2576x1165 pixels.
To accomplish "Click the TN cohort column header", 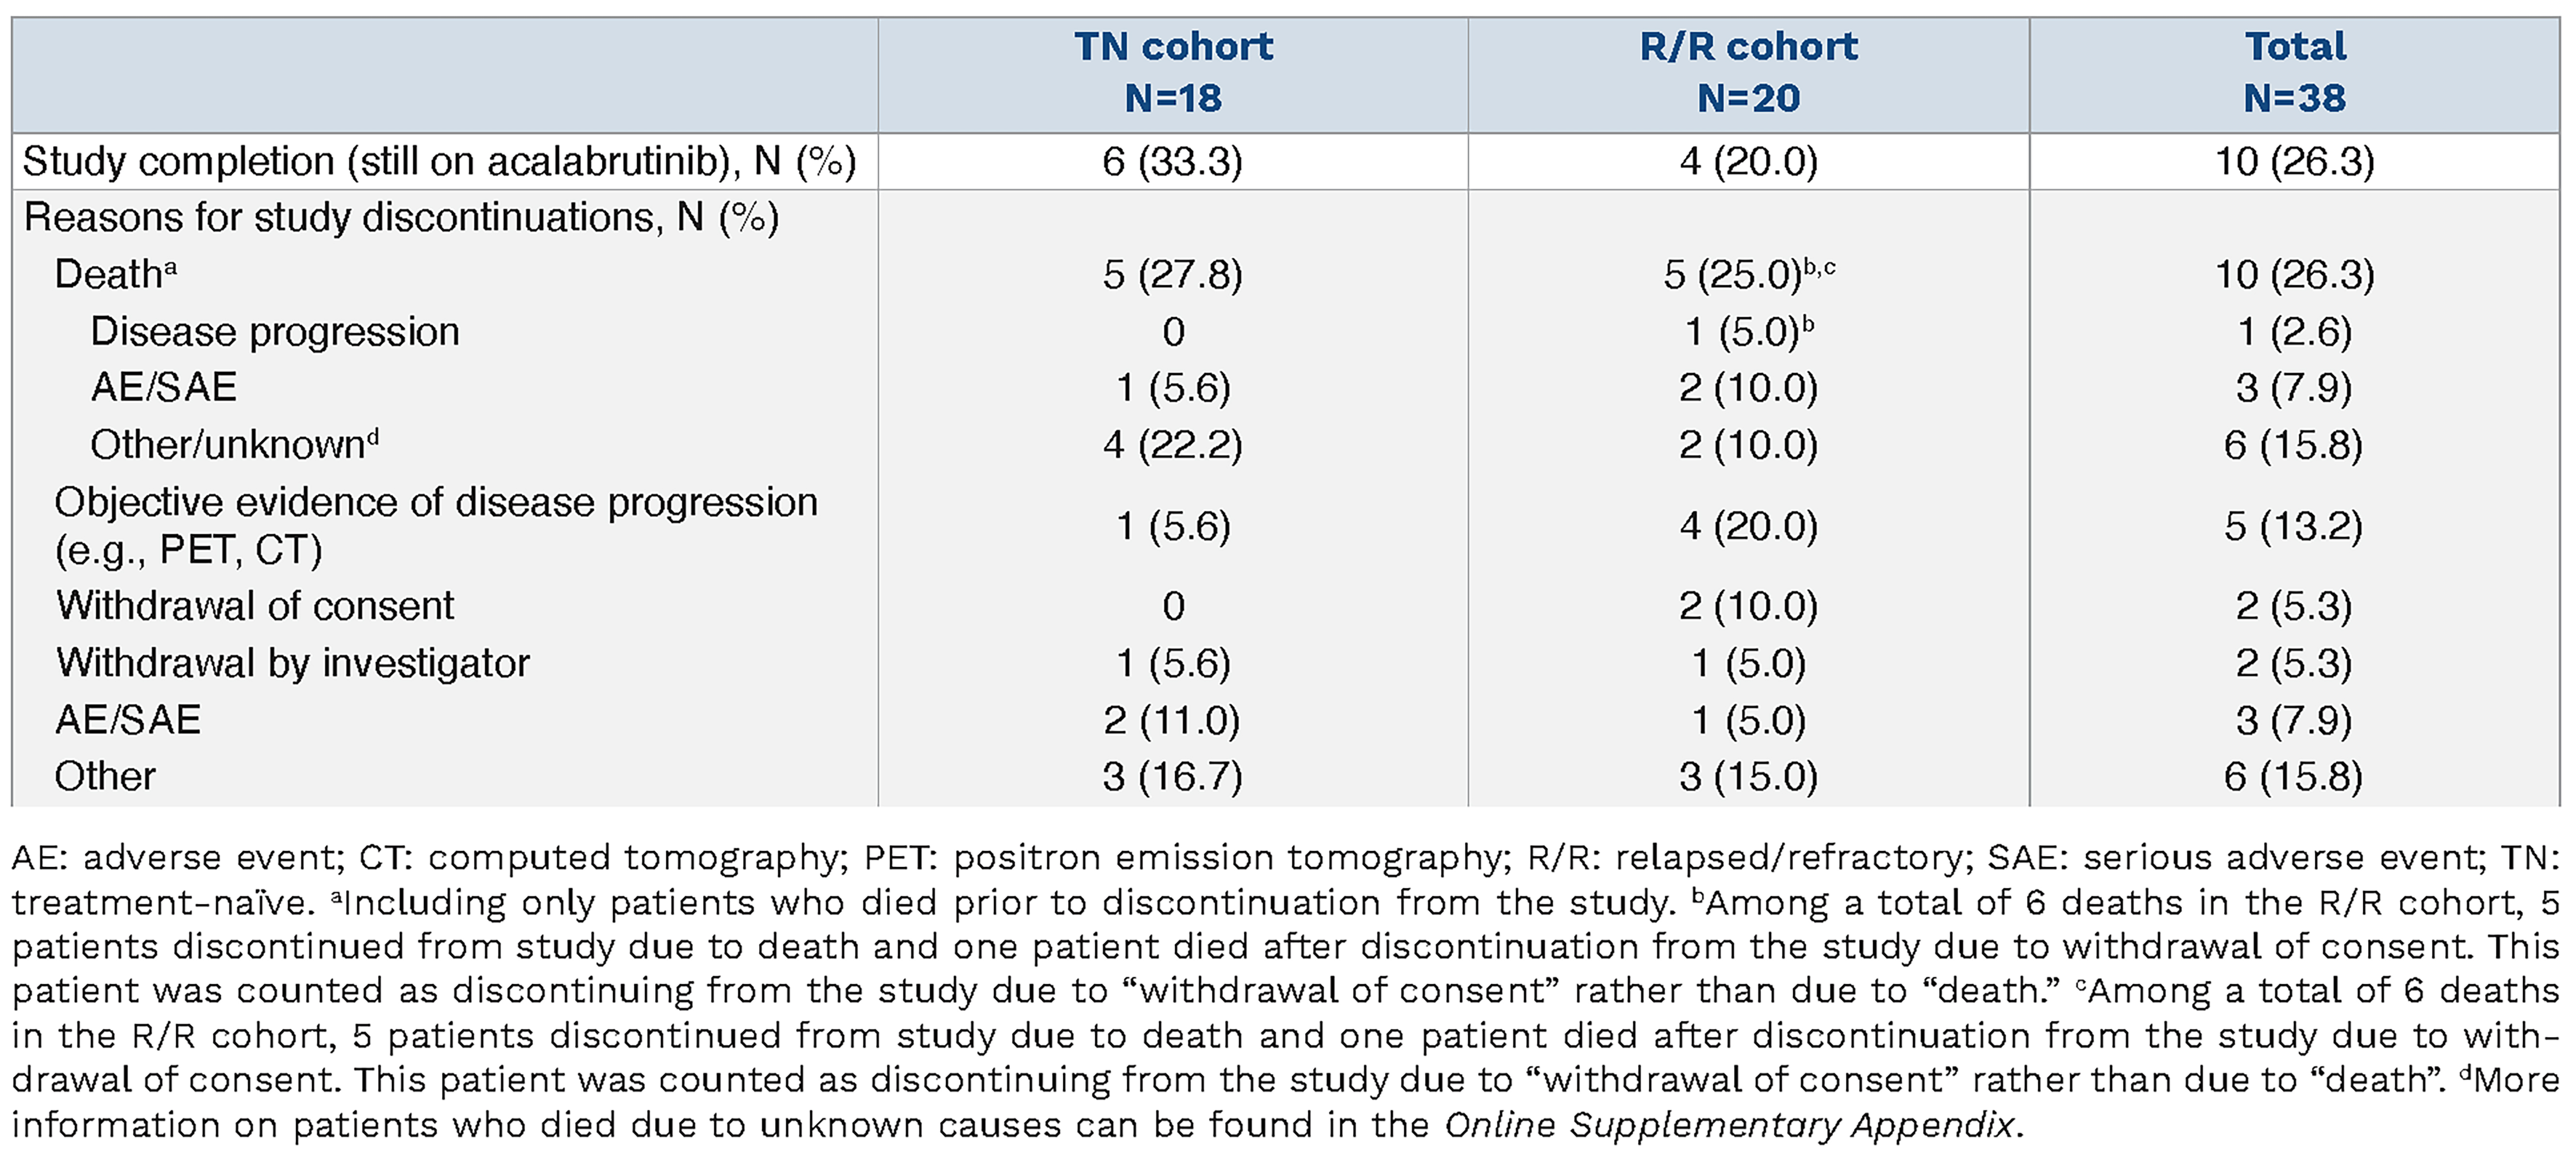I will pyautogui.click(x=1173, y=72).
